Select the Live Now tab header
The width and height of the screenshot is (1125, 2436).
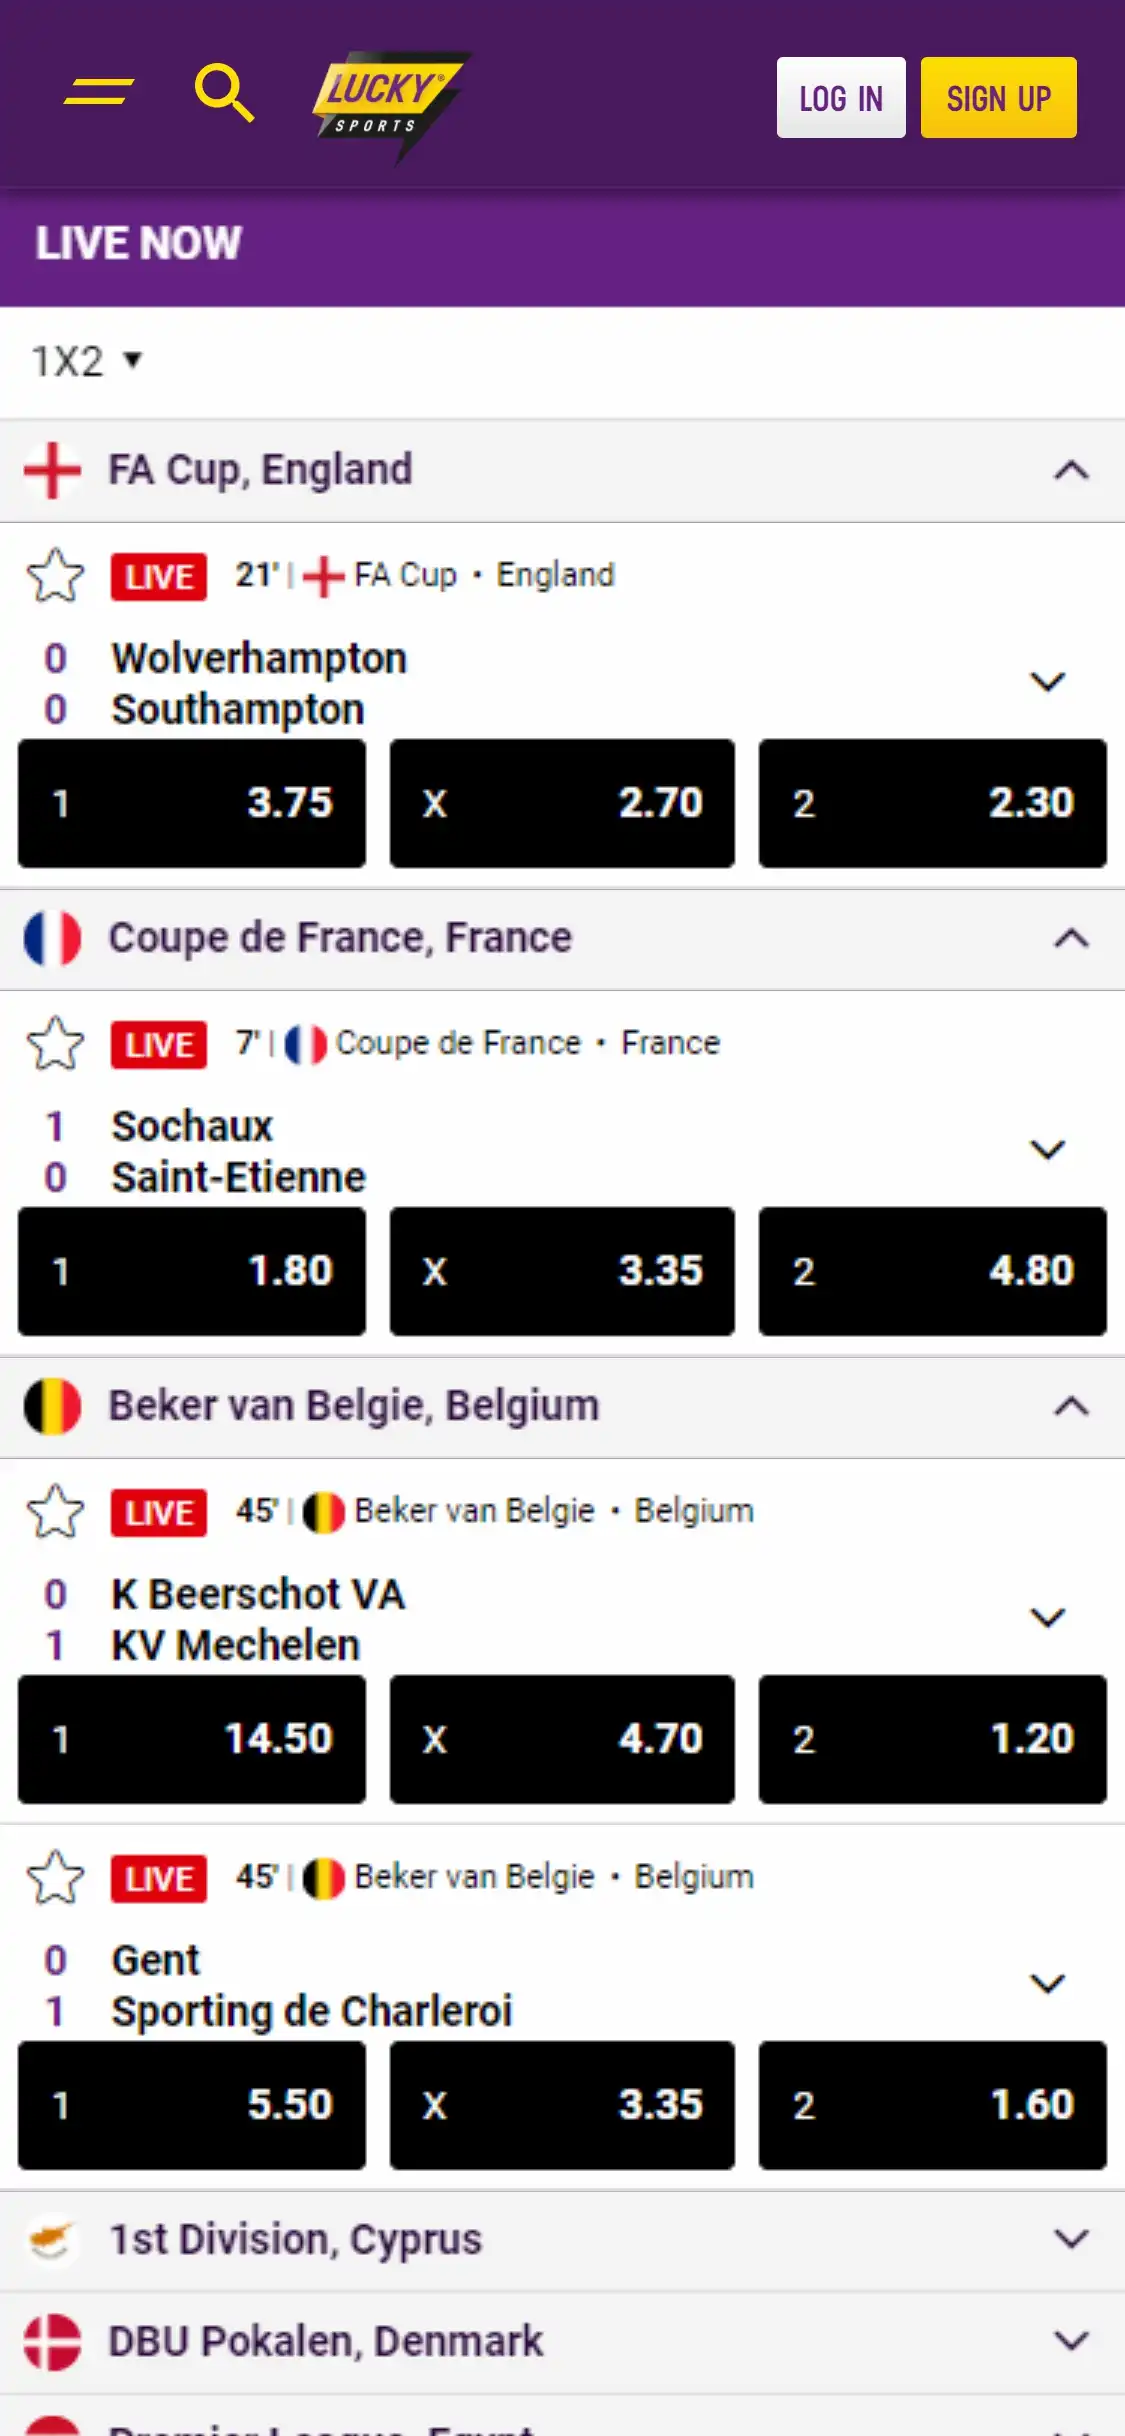[x=139, y=244]
